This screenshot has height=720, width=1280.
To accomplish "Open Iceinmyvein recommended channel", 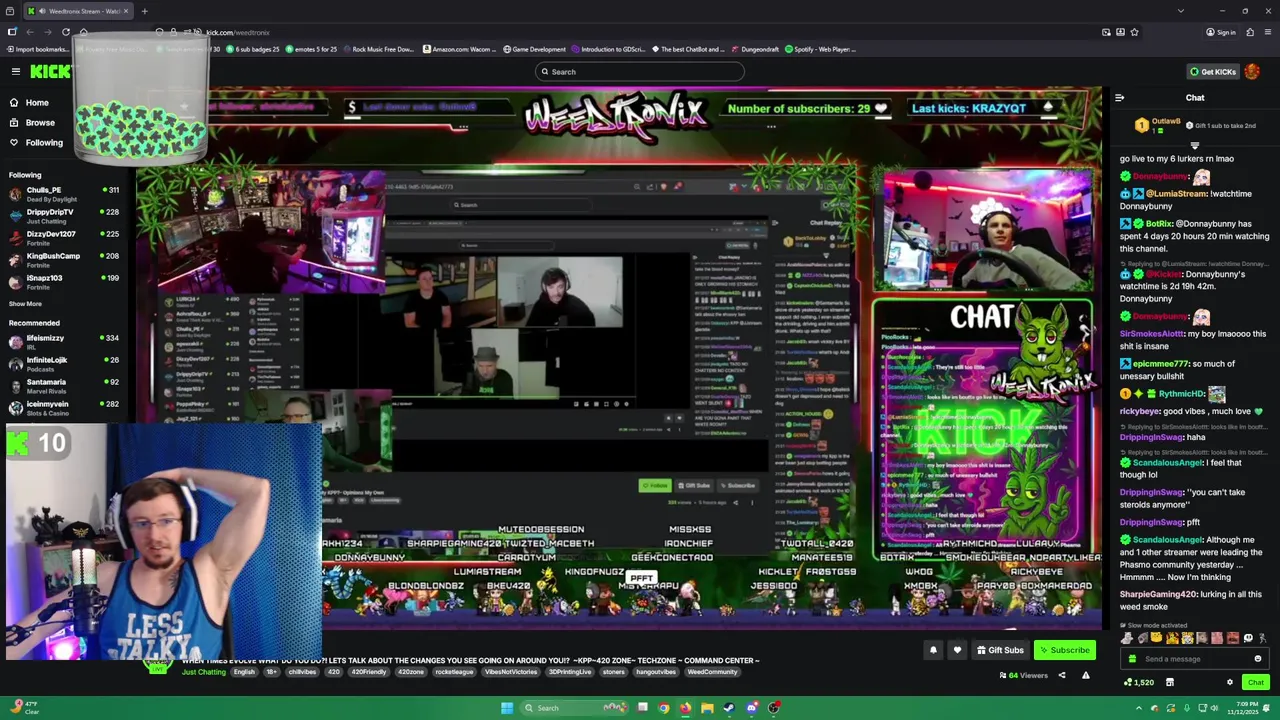I will tap(64, 407).
